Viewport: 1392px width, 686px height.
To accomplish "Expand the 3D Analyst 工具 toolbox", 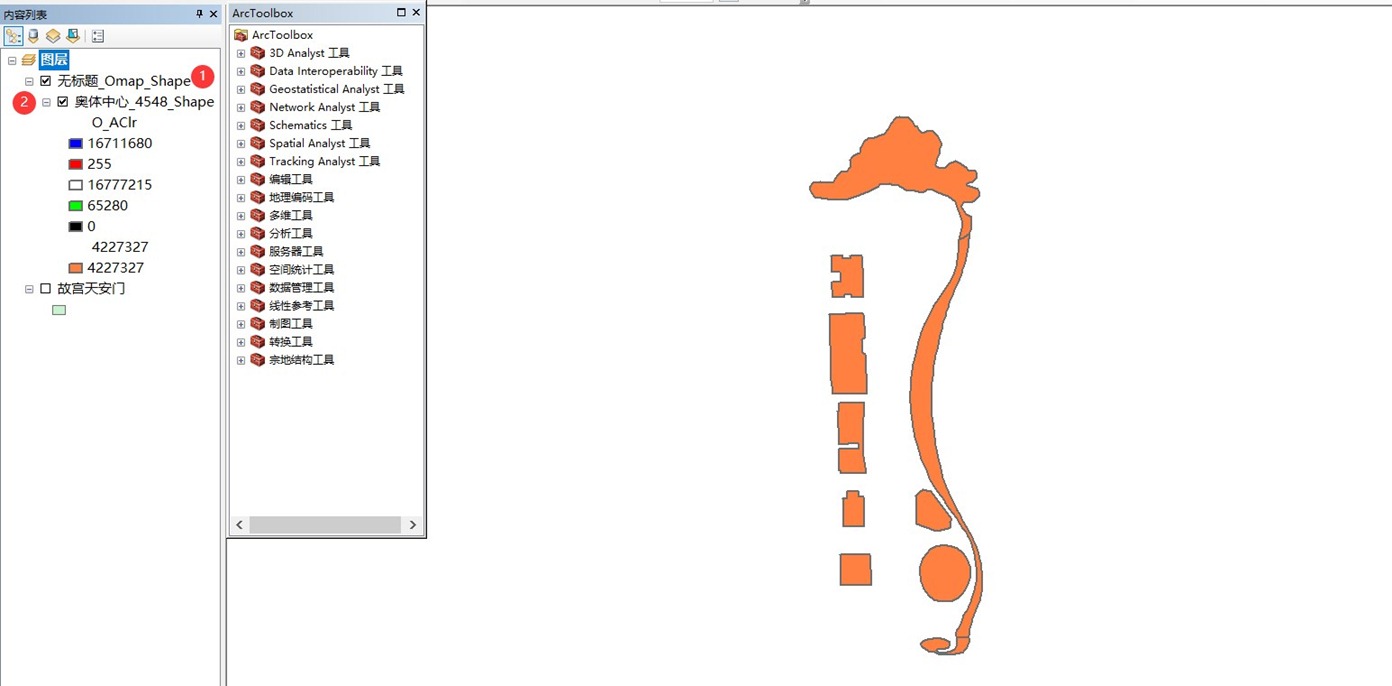I will (241, 53).
